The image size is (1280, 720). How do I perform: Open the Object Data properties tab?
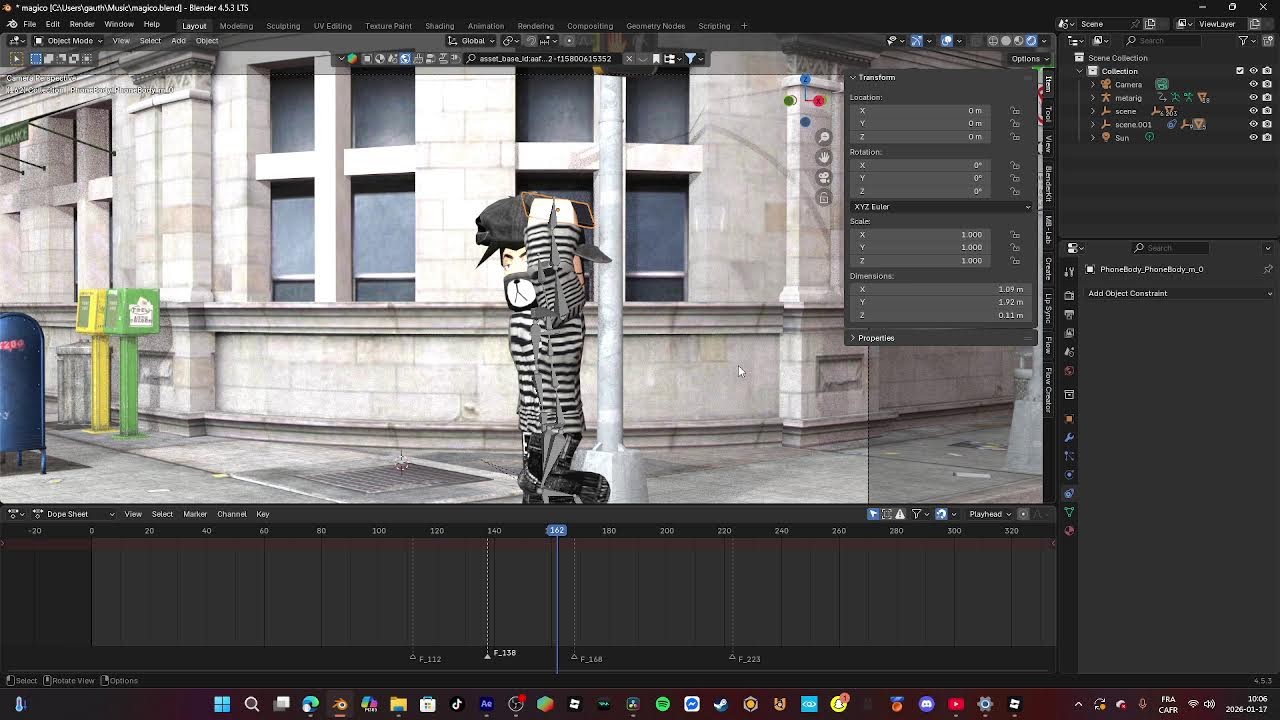[x=1069, y=512]
